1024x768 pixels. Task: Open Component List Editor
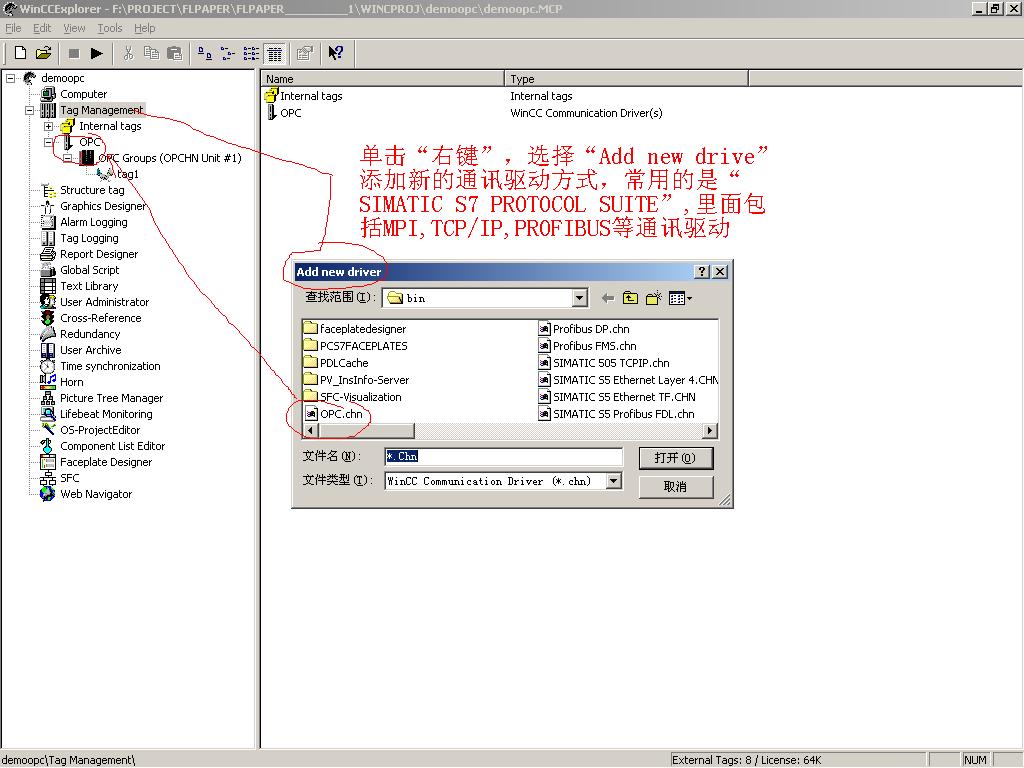tap(112, 446)
